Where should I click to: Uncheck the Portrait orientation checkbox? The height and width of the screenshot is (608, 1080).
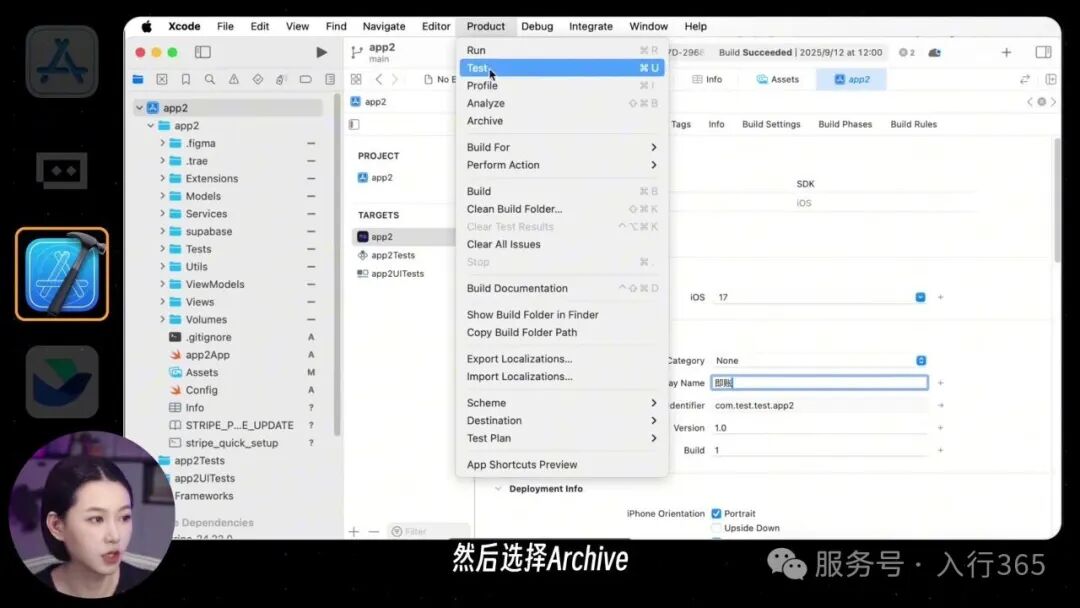click(716, 513)
